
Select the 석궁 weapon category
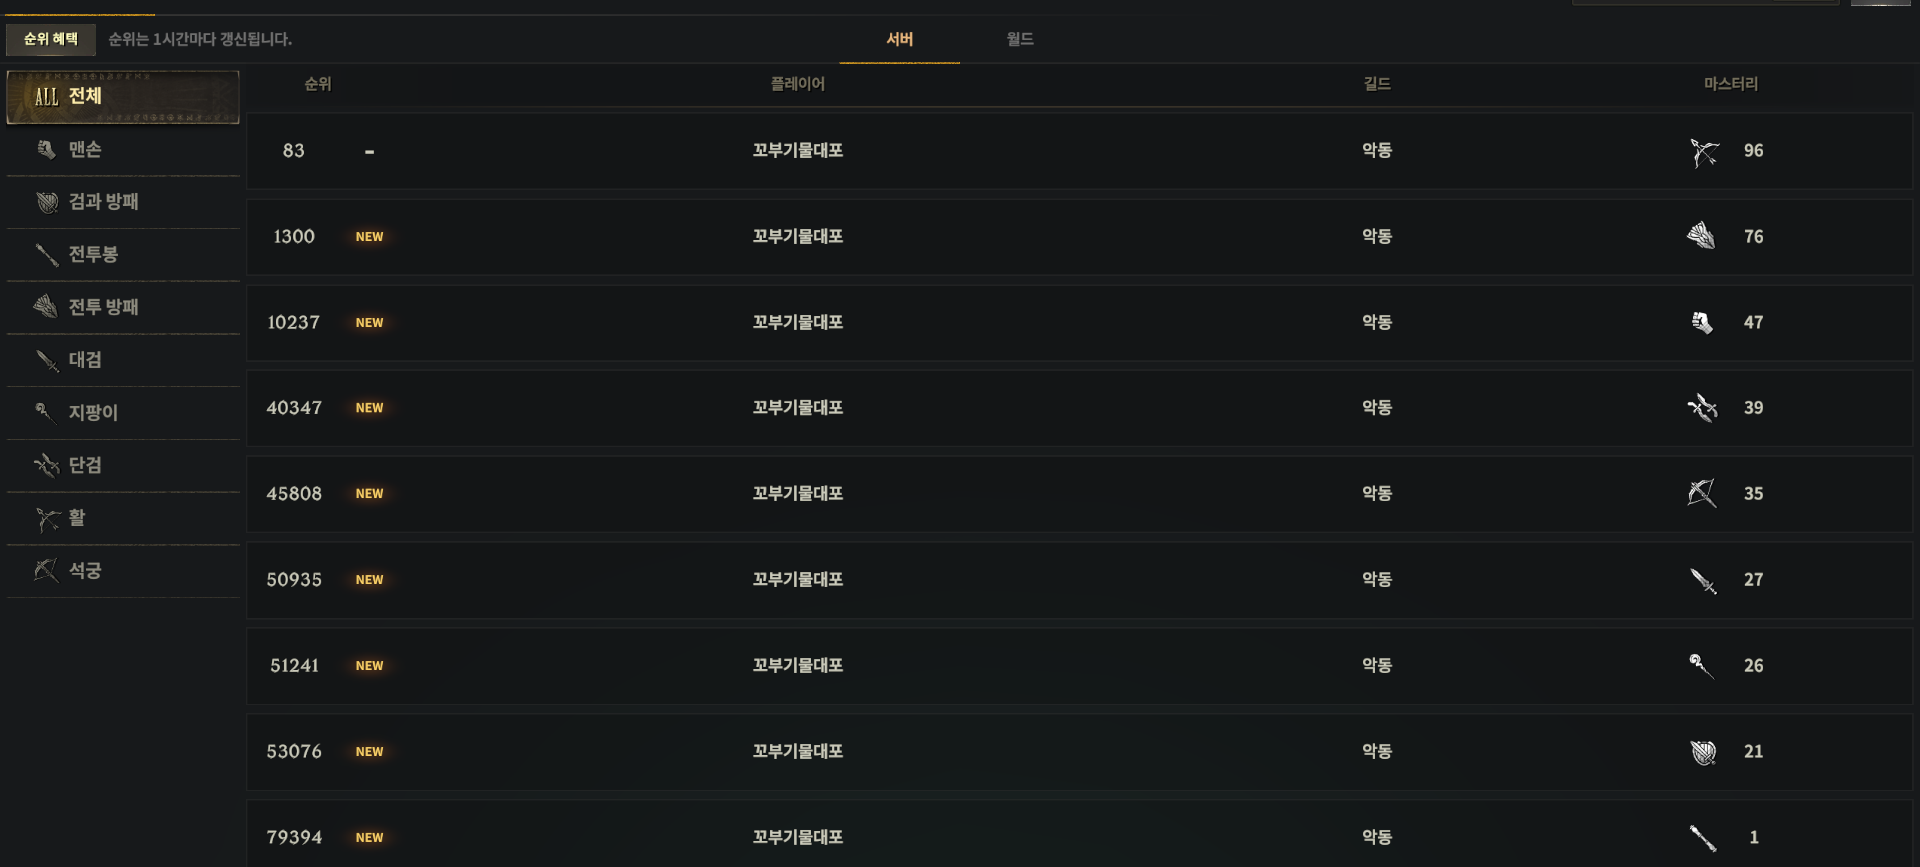[x=122, y=571]
